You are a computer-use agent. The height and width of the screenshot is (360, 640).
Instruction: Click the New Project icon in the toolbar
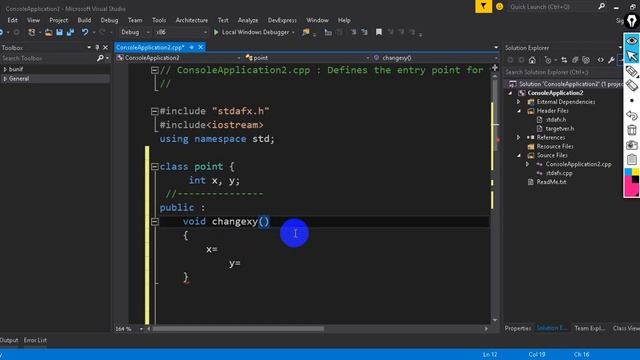tap(31, 32)
